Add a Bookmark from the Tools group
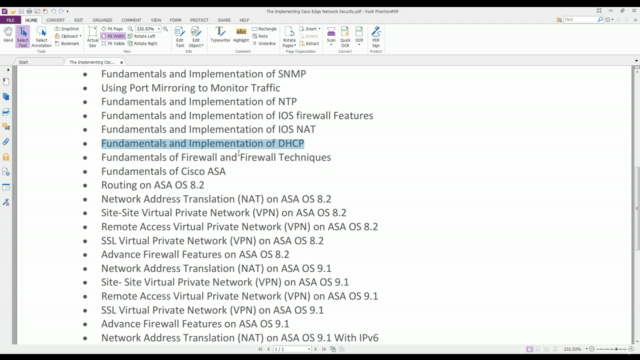This screenshot has width=640, height=360. [67, 43]
